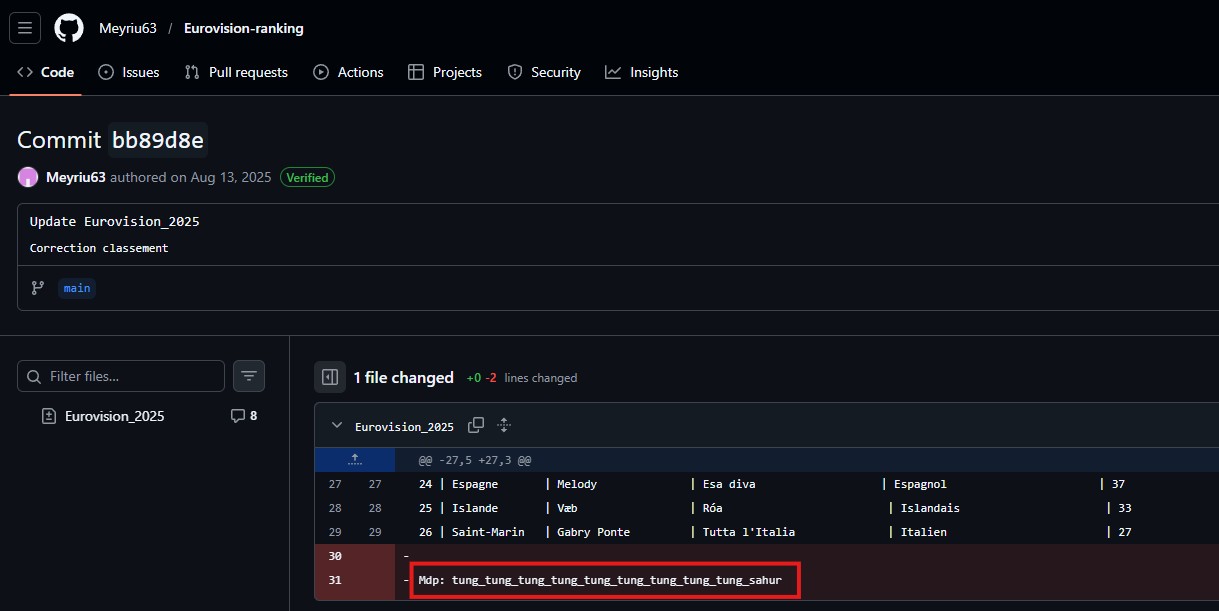1219x611 pixels.
Task: Click the GitHub logo icon
Action: click(69, 28)
